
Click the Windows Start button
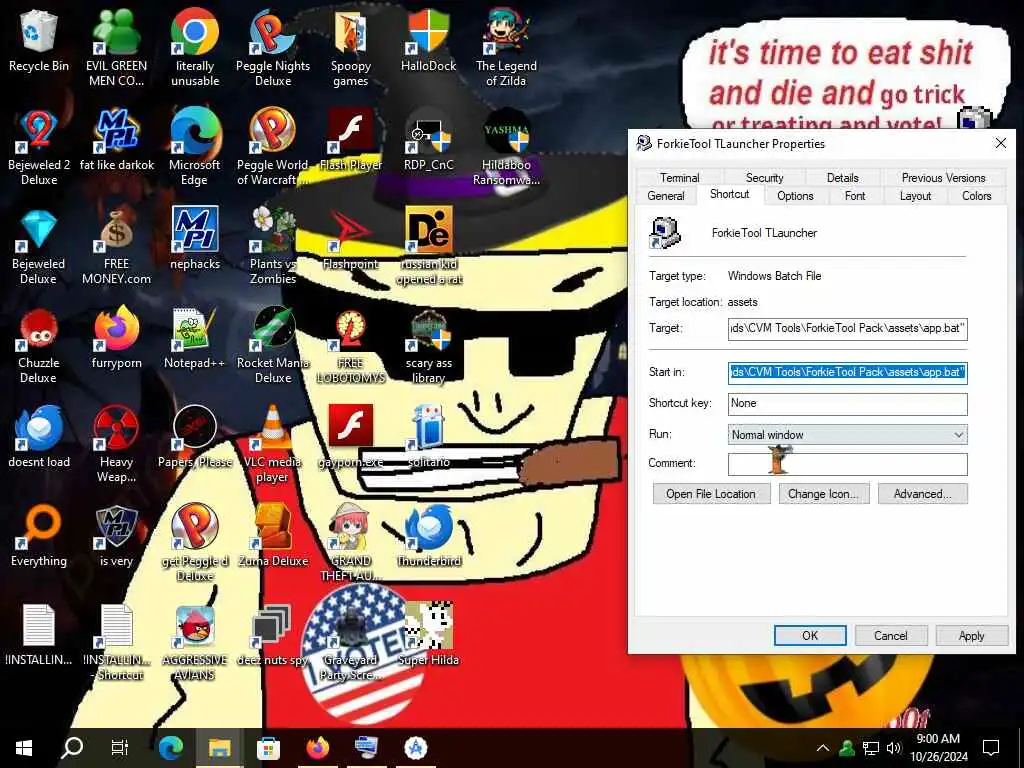pyautogui.click(x=24, y=748)
